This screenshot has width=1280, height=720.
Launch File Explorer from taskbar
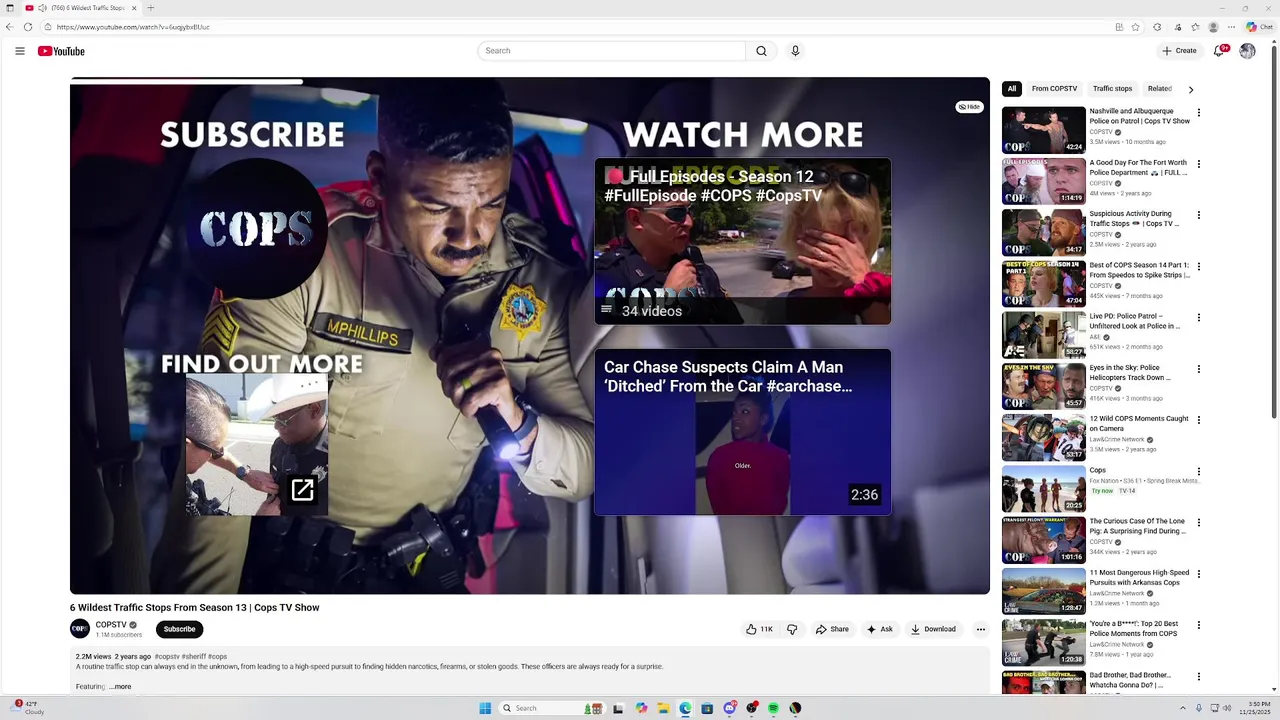click(663, 708)
